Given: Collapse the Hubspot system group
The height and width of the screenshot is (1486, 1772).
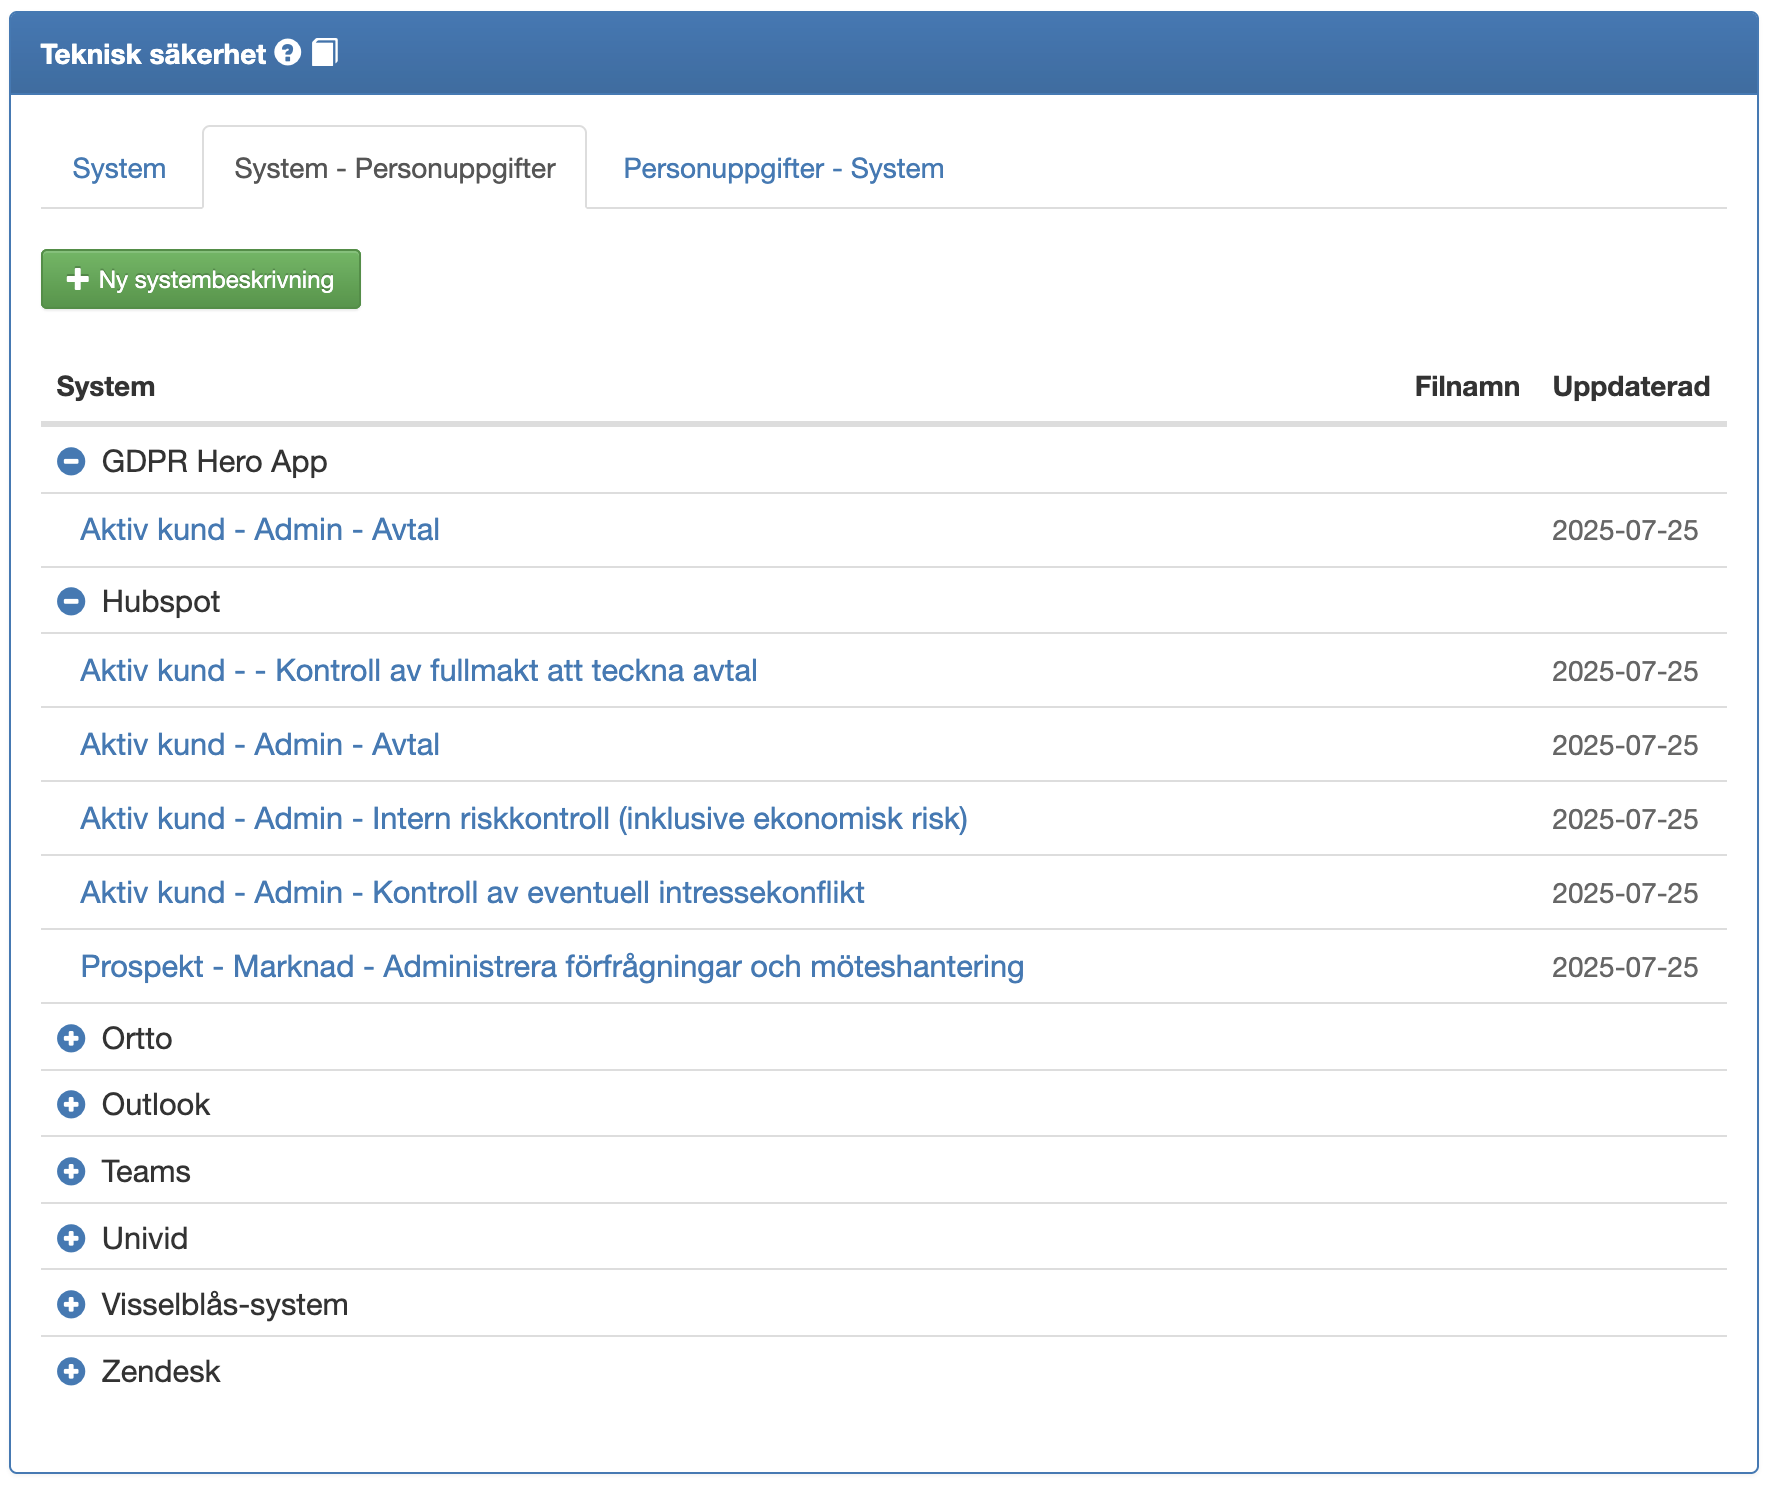Looking at the screenshot, I should coord(71,602).
